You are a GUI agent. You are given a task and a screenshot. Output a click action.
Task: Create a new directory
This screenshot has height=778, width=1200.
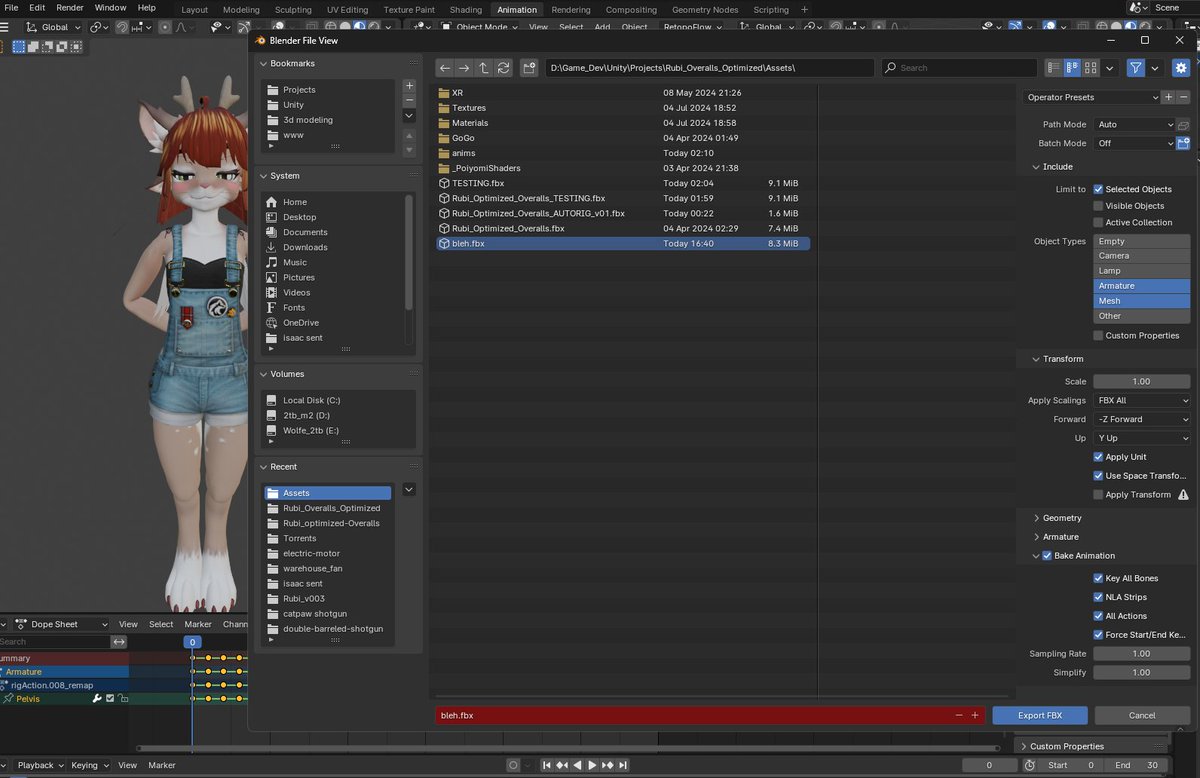529,68
